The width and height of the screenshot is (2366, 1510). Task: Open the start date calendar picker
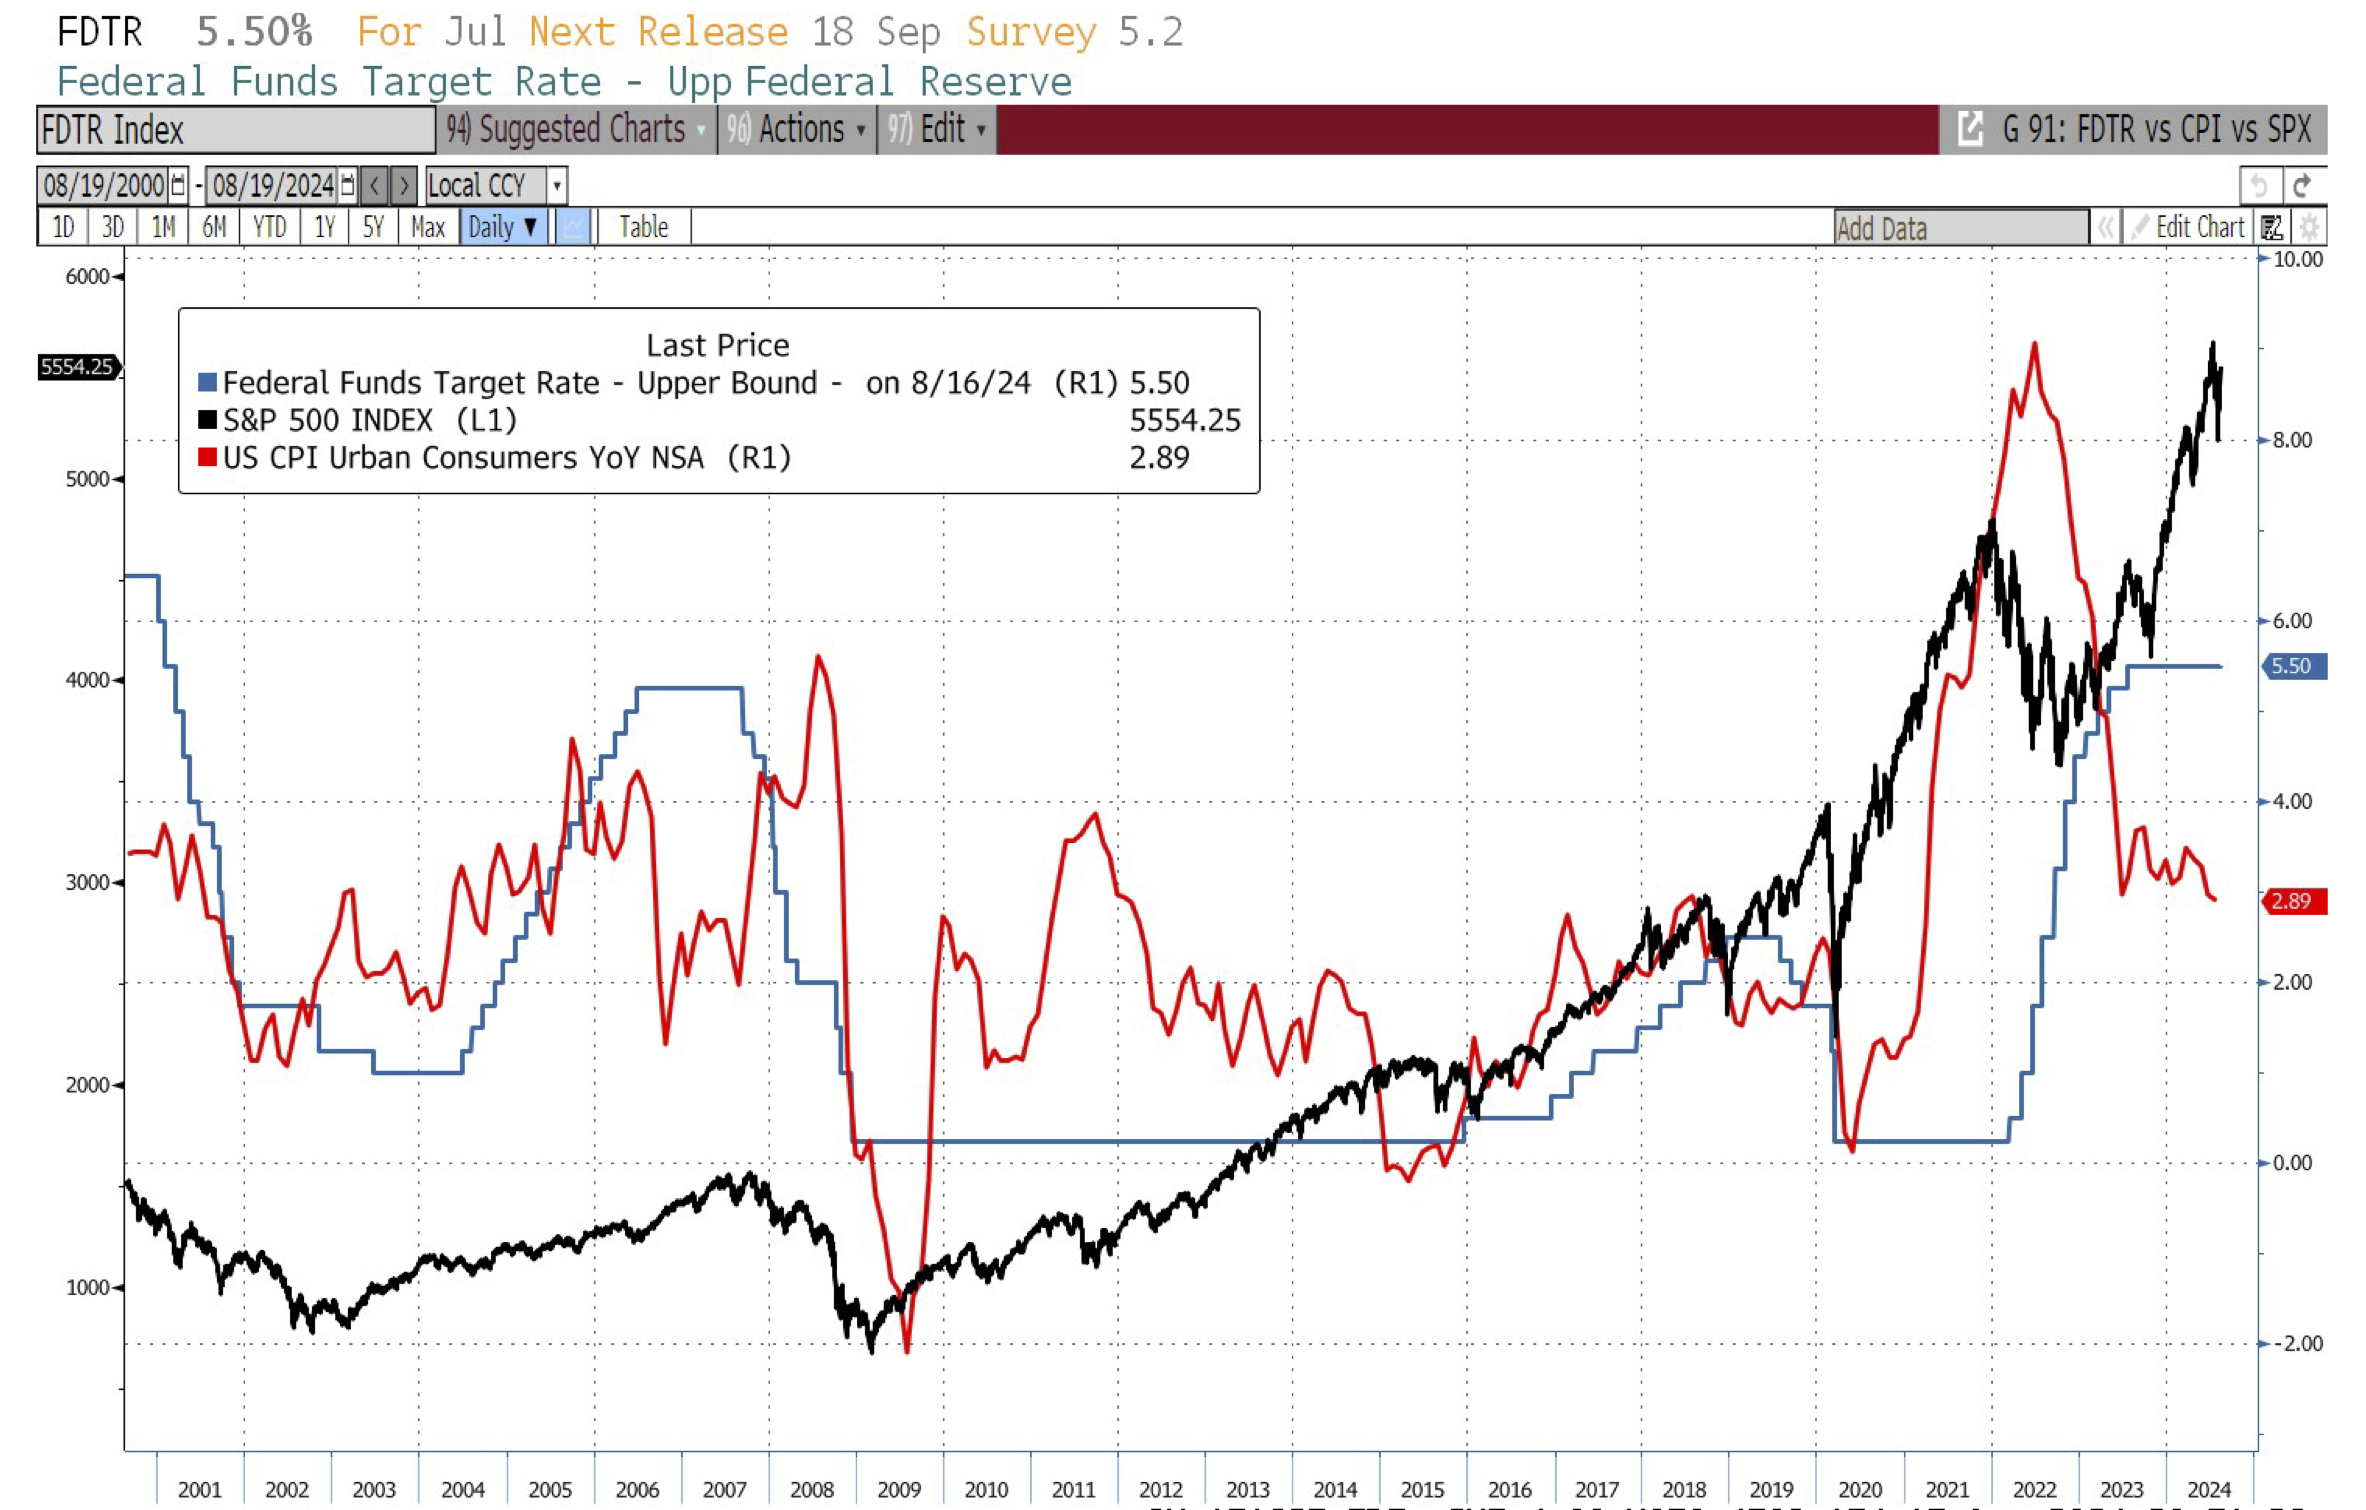178,185
